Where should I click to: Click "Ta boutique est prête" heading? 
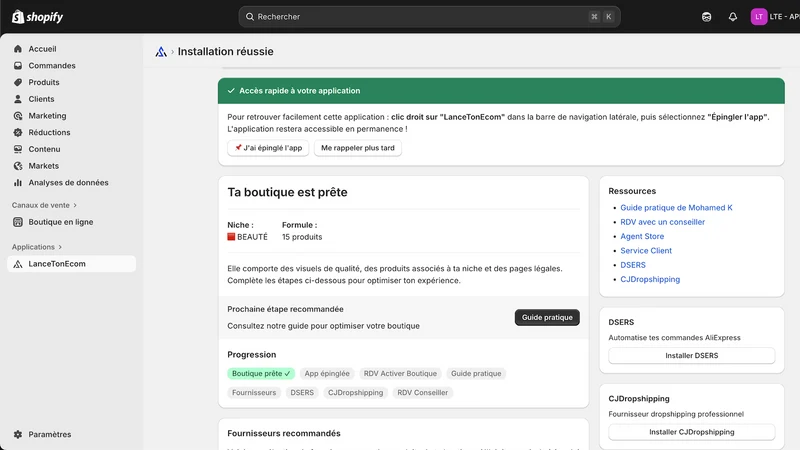[x=287, y=192]
